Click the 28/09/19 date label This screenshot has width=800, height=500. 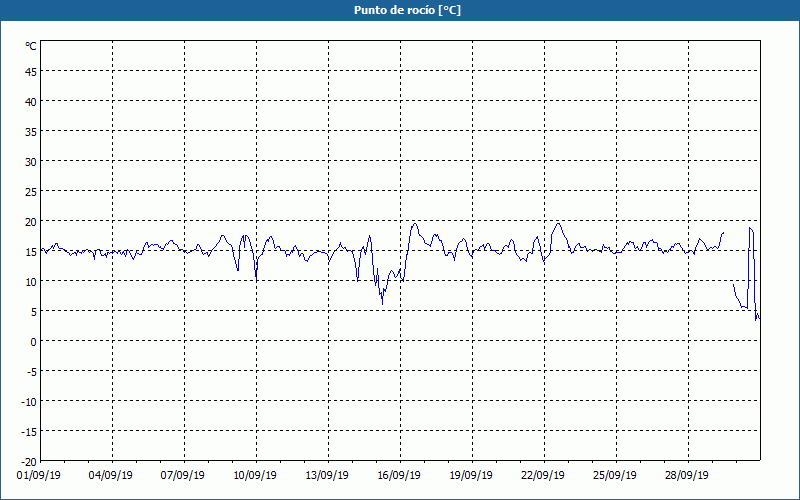(687, 475)
